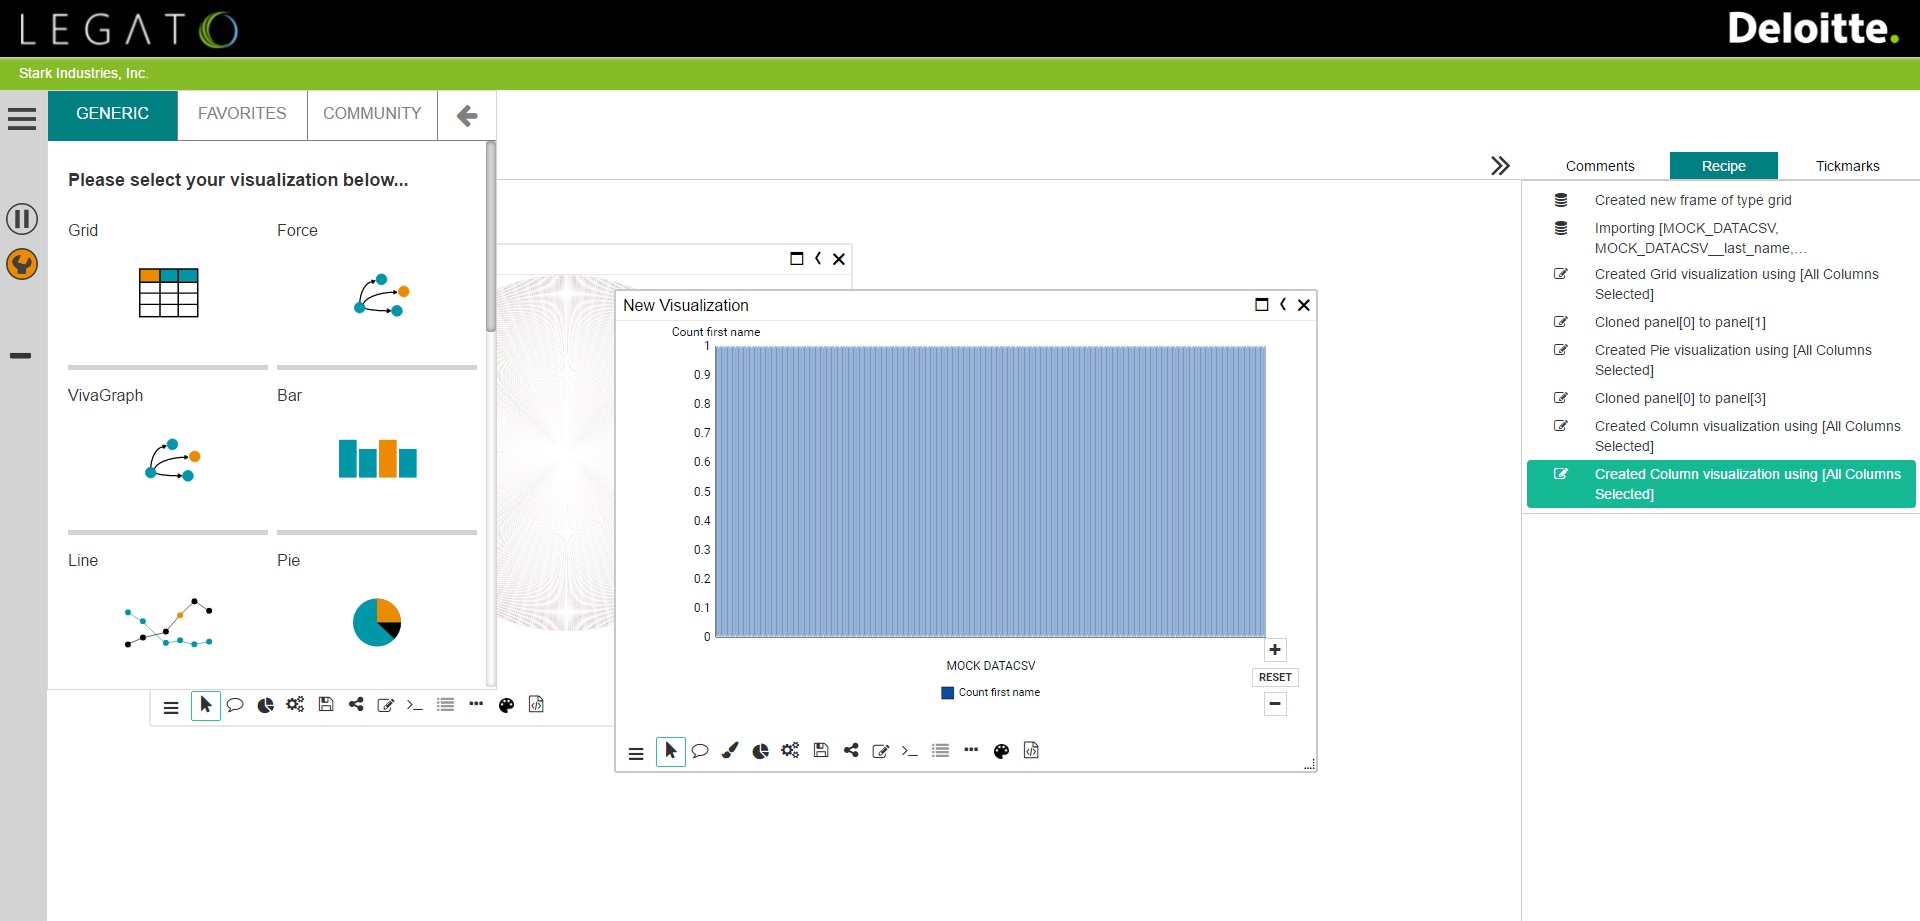1920x921 pixels.
Task: Collapse New Visualization panel with chevron
Action: point(1283,305)
